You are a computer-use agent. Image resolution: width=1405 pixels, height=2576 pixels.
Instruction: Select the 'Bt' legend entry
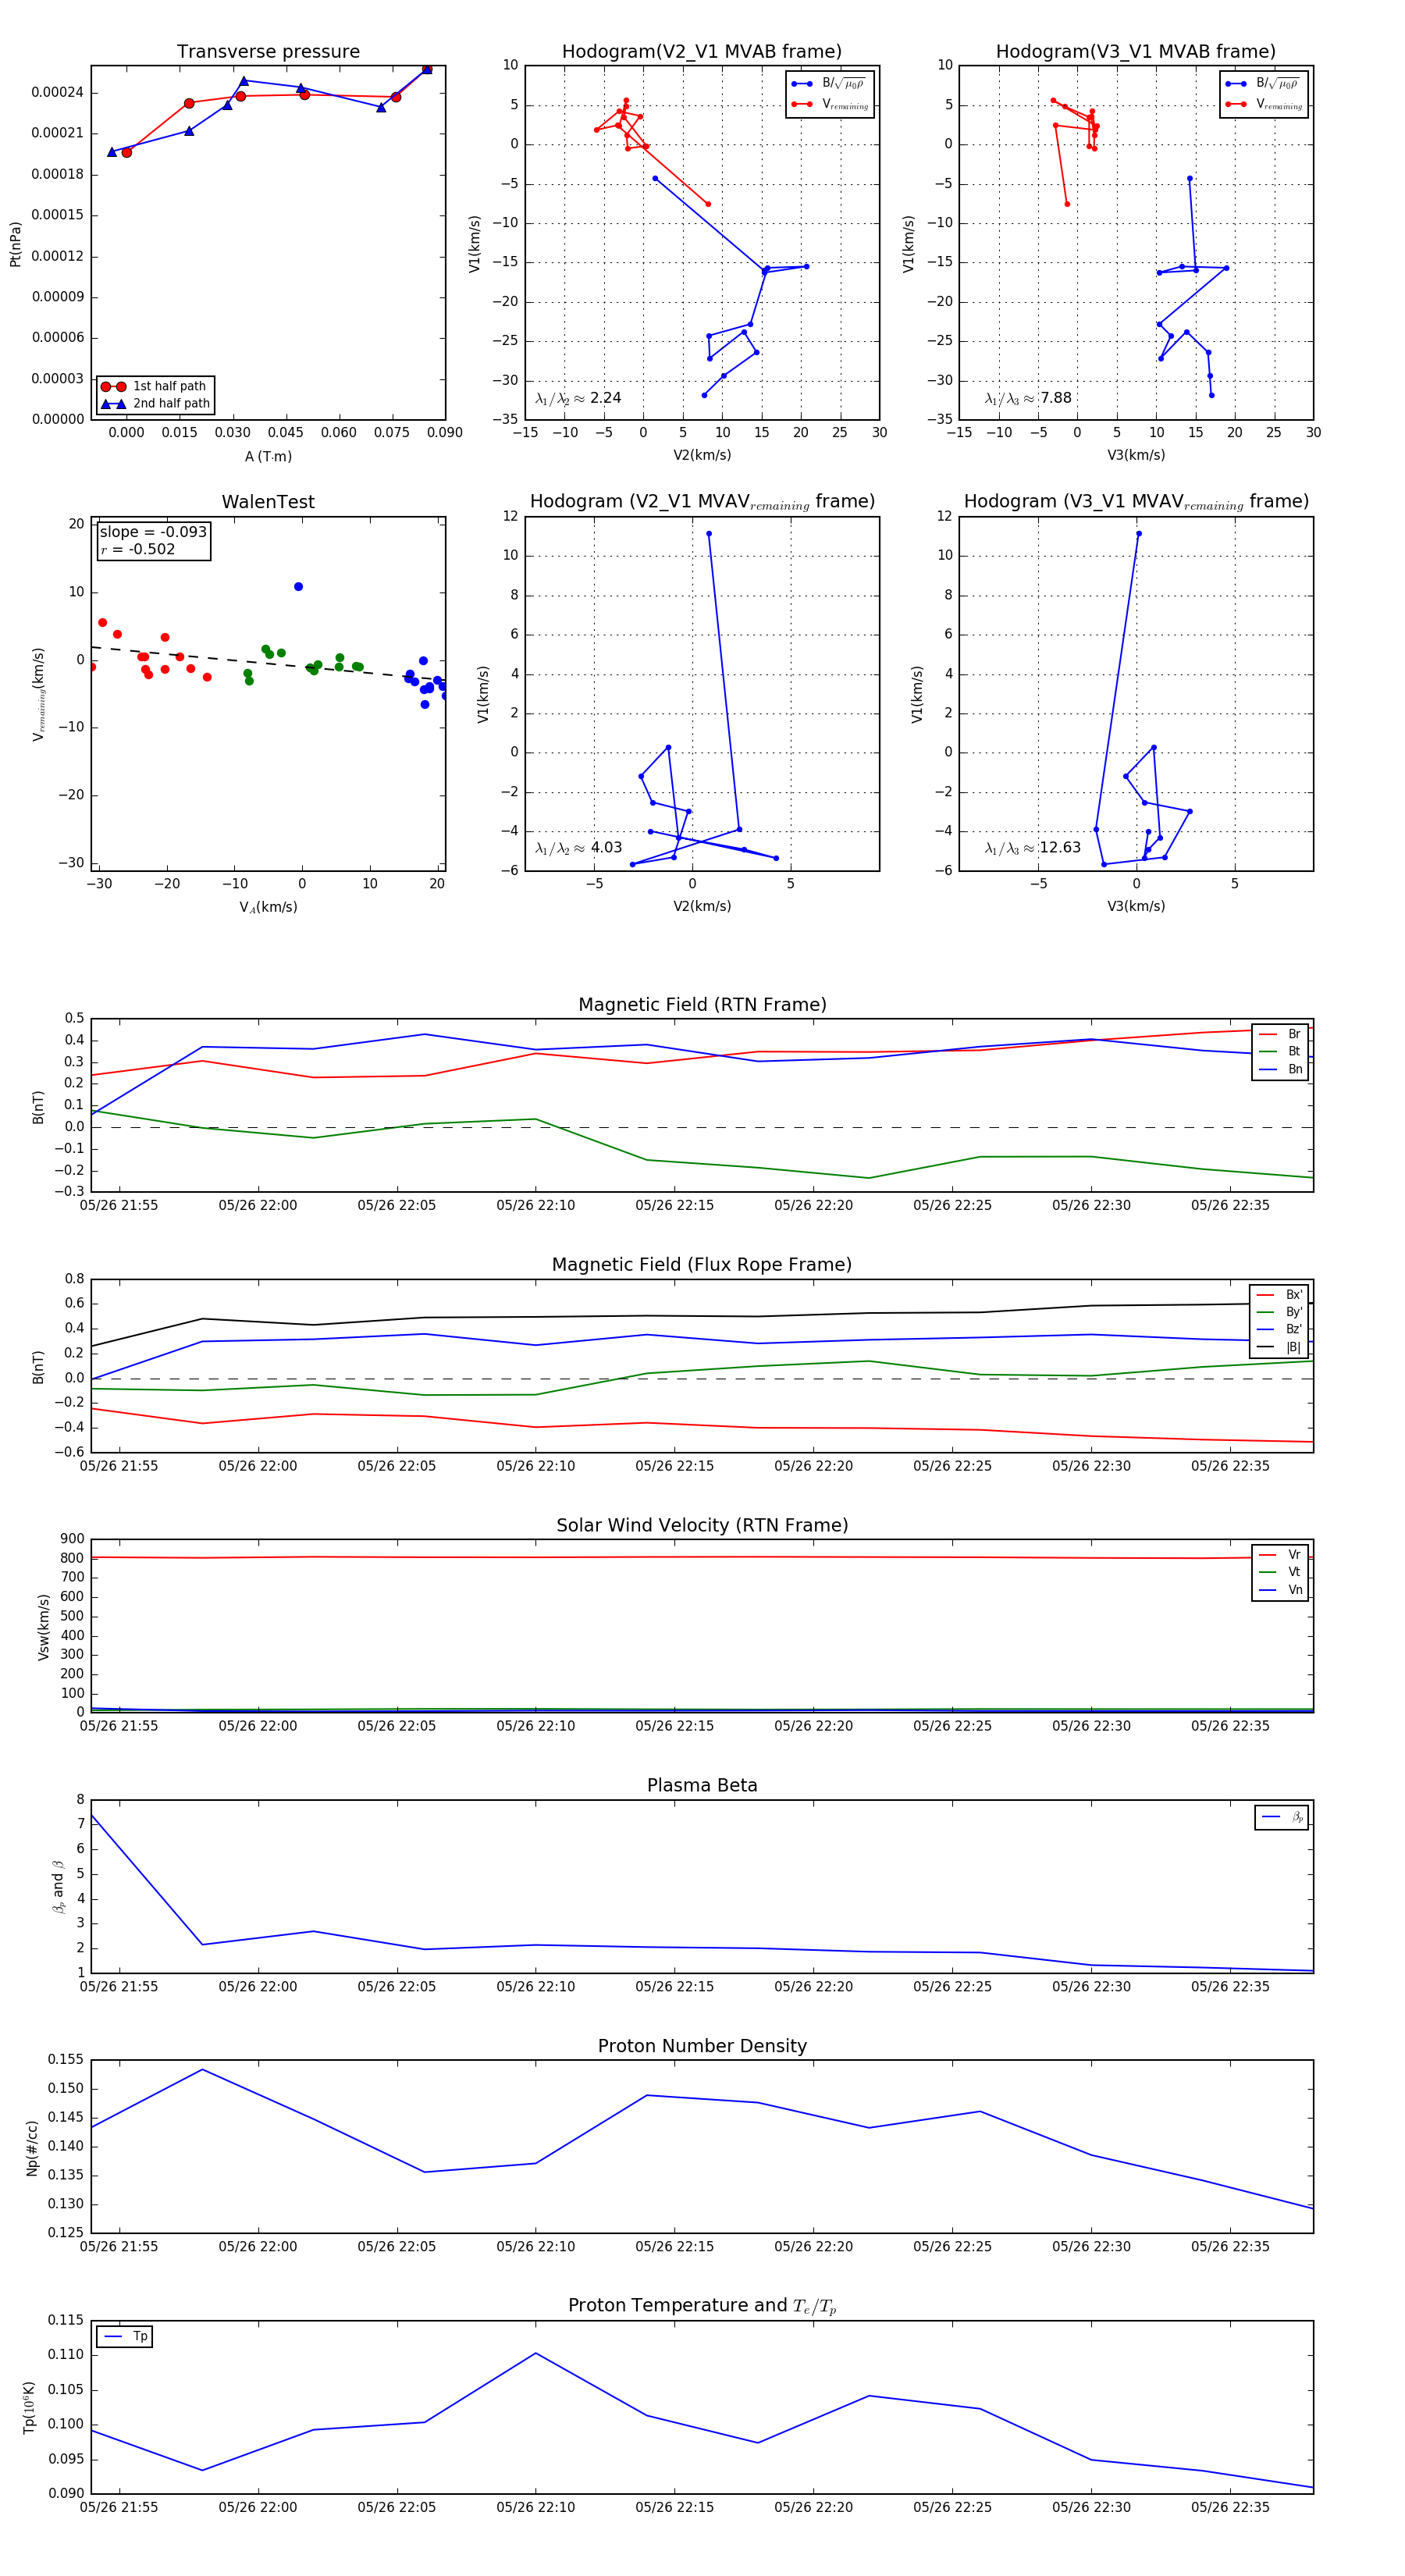point(1280,1052)
